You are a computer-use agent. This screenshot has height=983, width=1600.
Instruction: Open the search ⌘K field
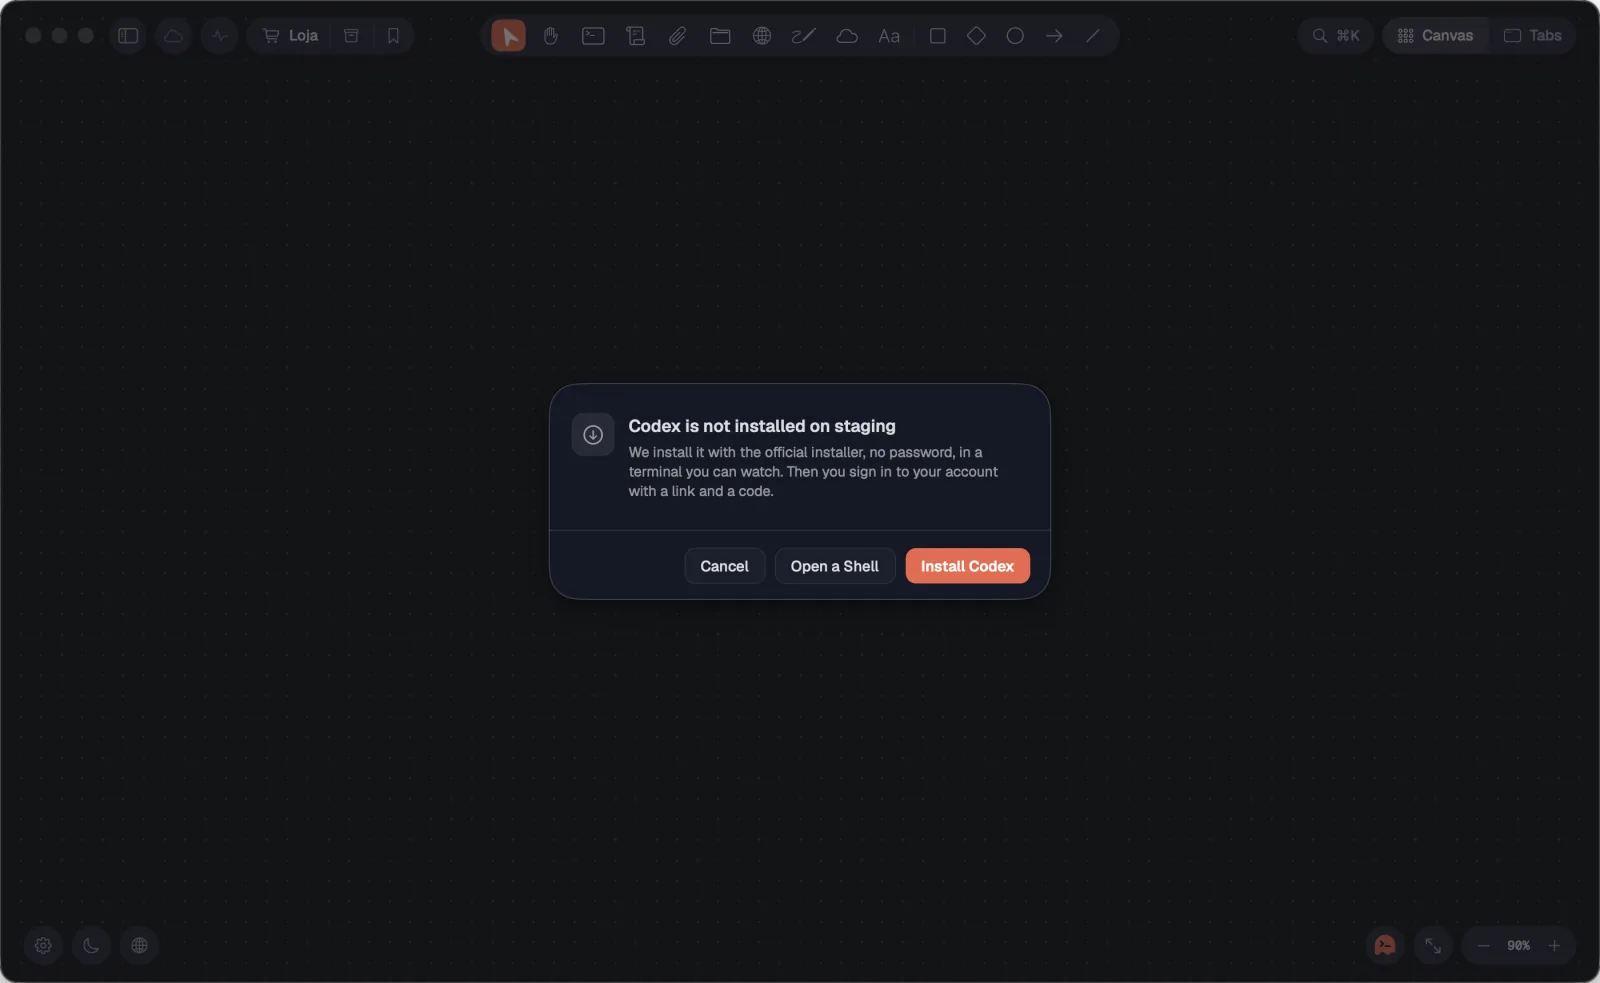(1335, 36)
